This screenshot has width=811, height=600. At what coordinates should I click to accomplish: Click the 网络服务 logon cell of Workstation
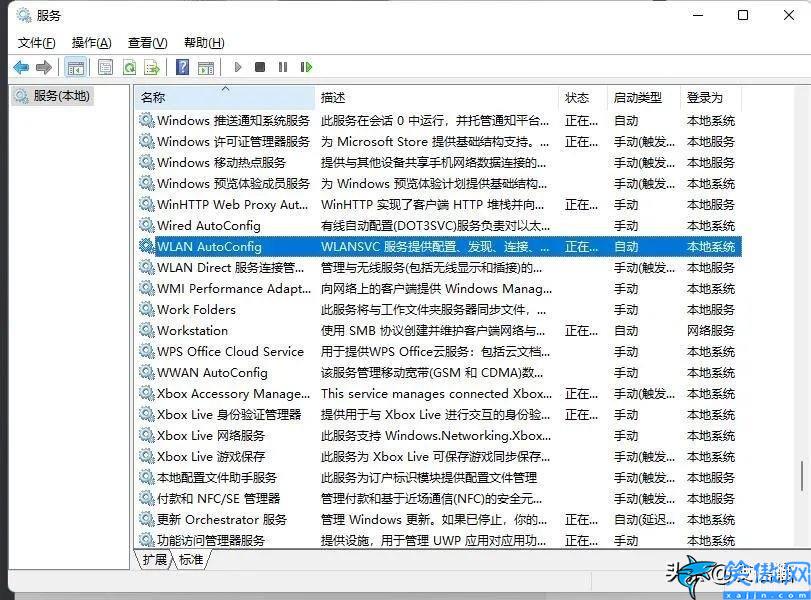(x=711, y=331)
